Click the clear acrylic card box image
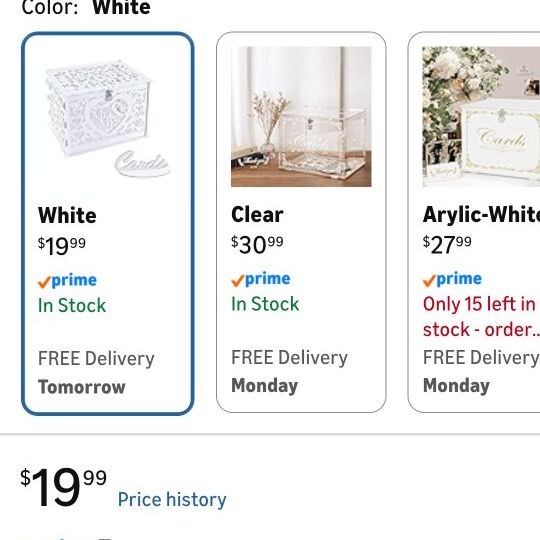The height and width of the screenshot is (540, 540). (x=301, y=117)
